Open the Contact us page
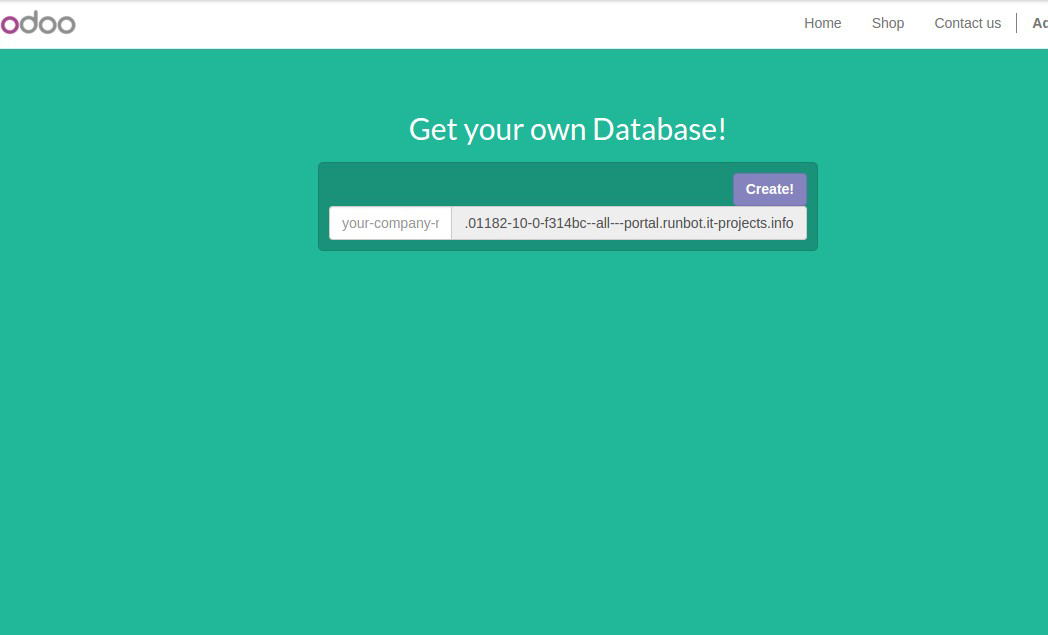The image size is (1048, 635). tap(966, 23)
